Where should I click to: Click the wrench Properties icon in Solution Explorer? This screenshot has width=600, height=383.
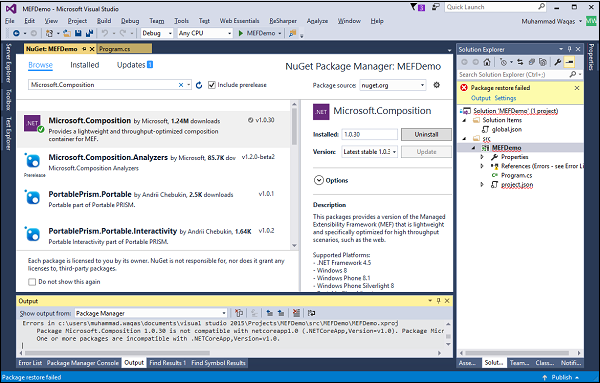(558, 62)
